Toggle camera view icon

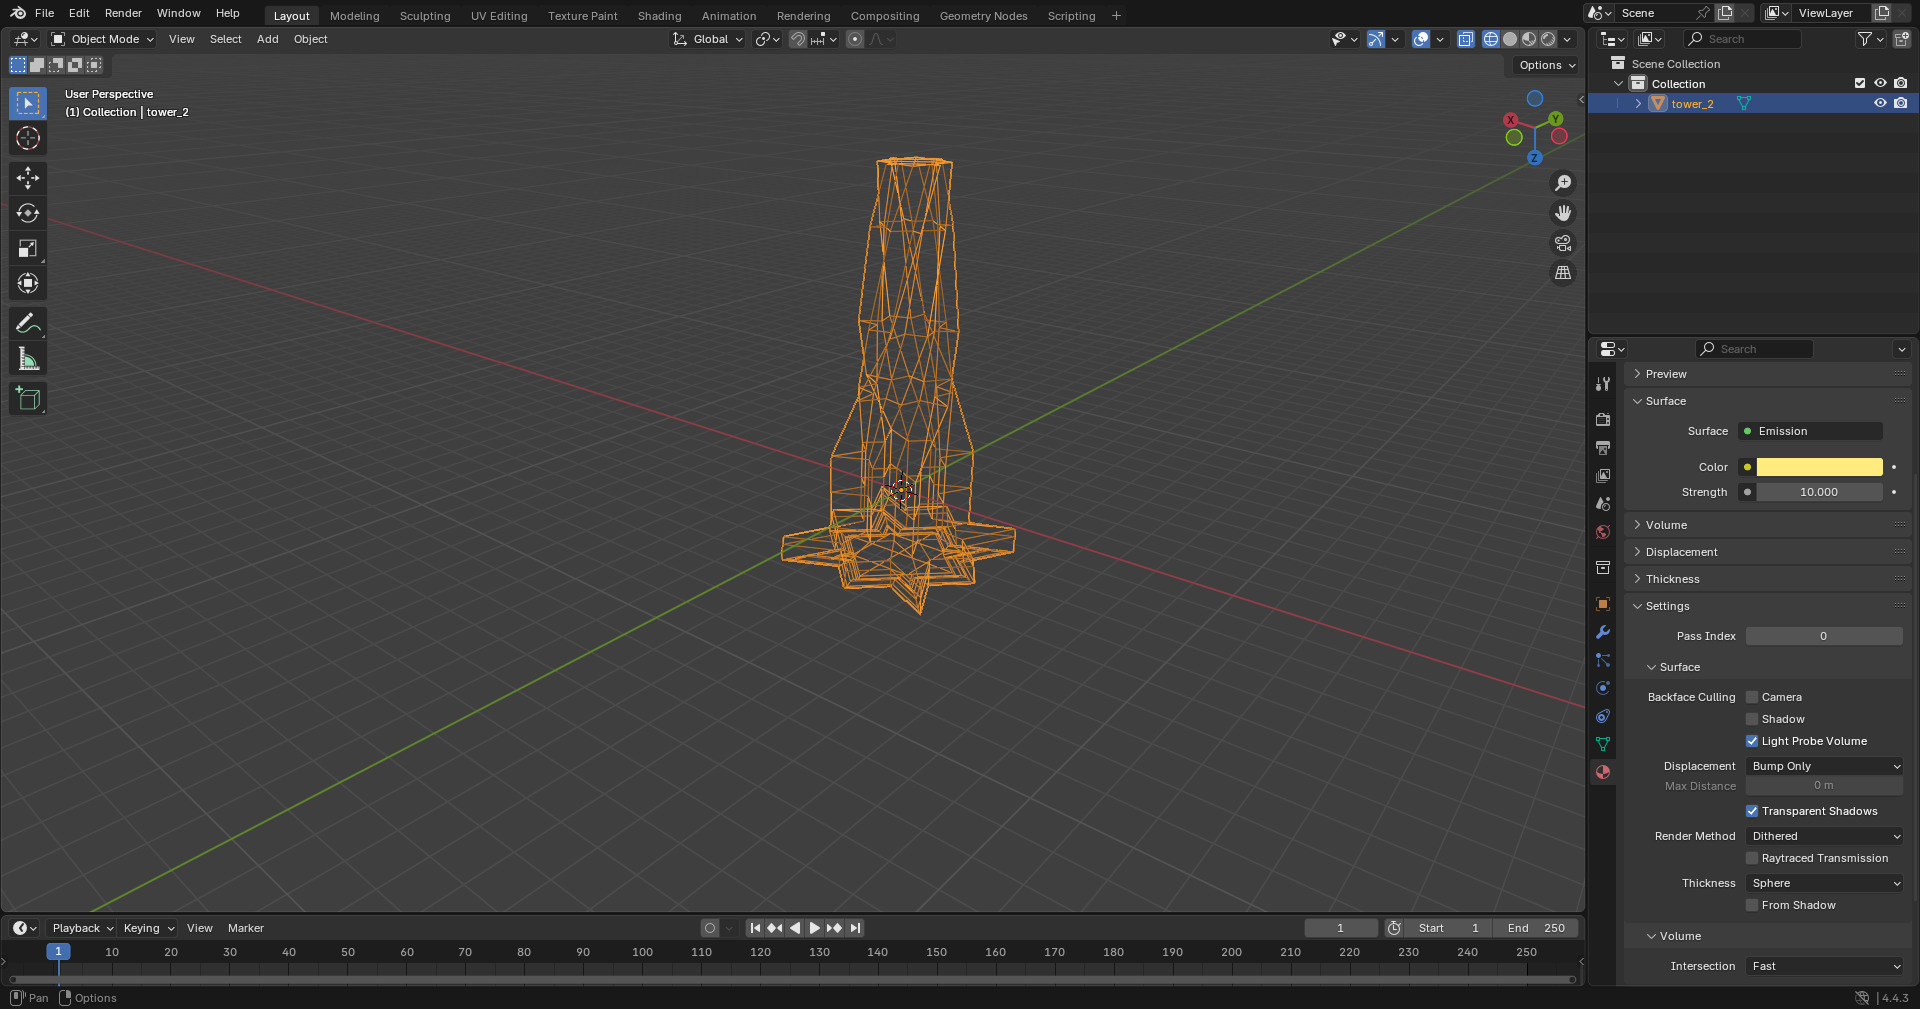pos(1563,243)
